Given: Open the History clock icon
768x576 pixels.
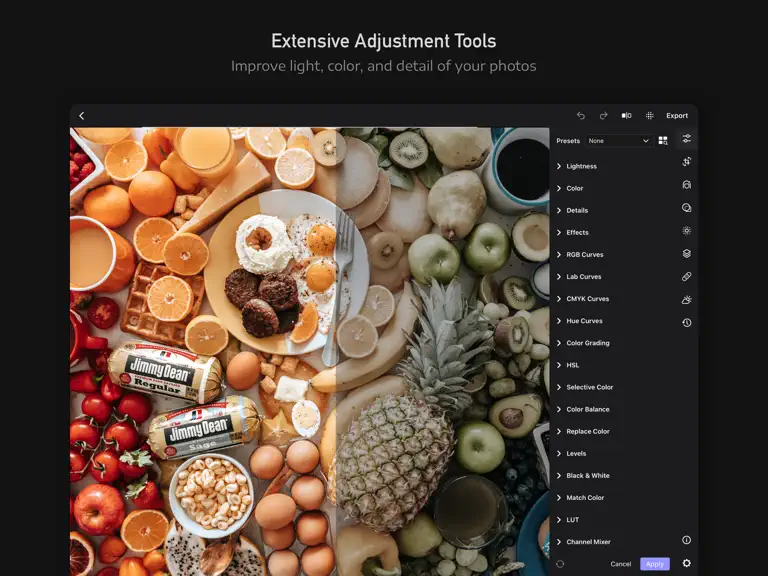Looking at the screenshot, I should (687, 323).
